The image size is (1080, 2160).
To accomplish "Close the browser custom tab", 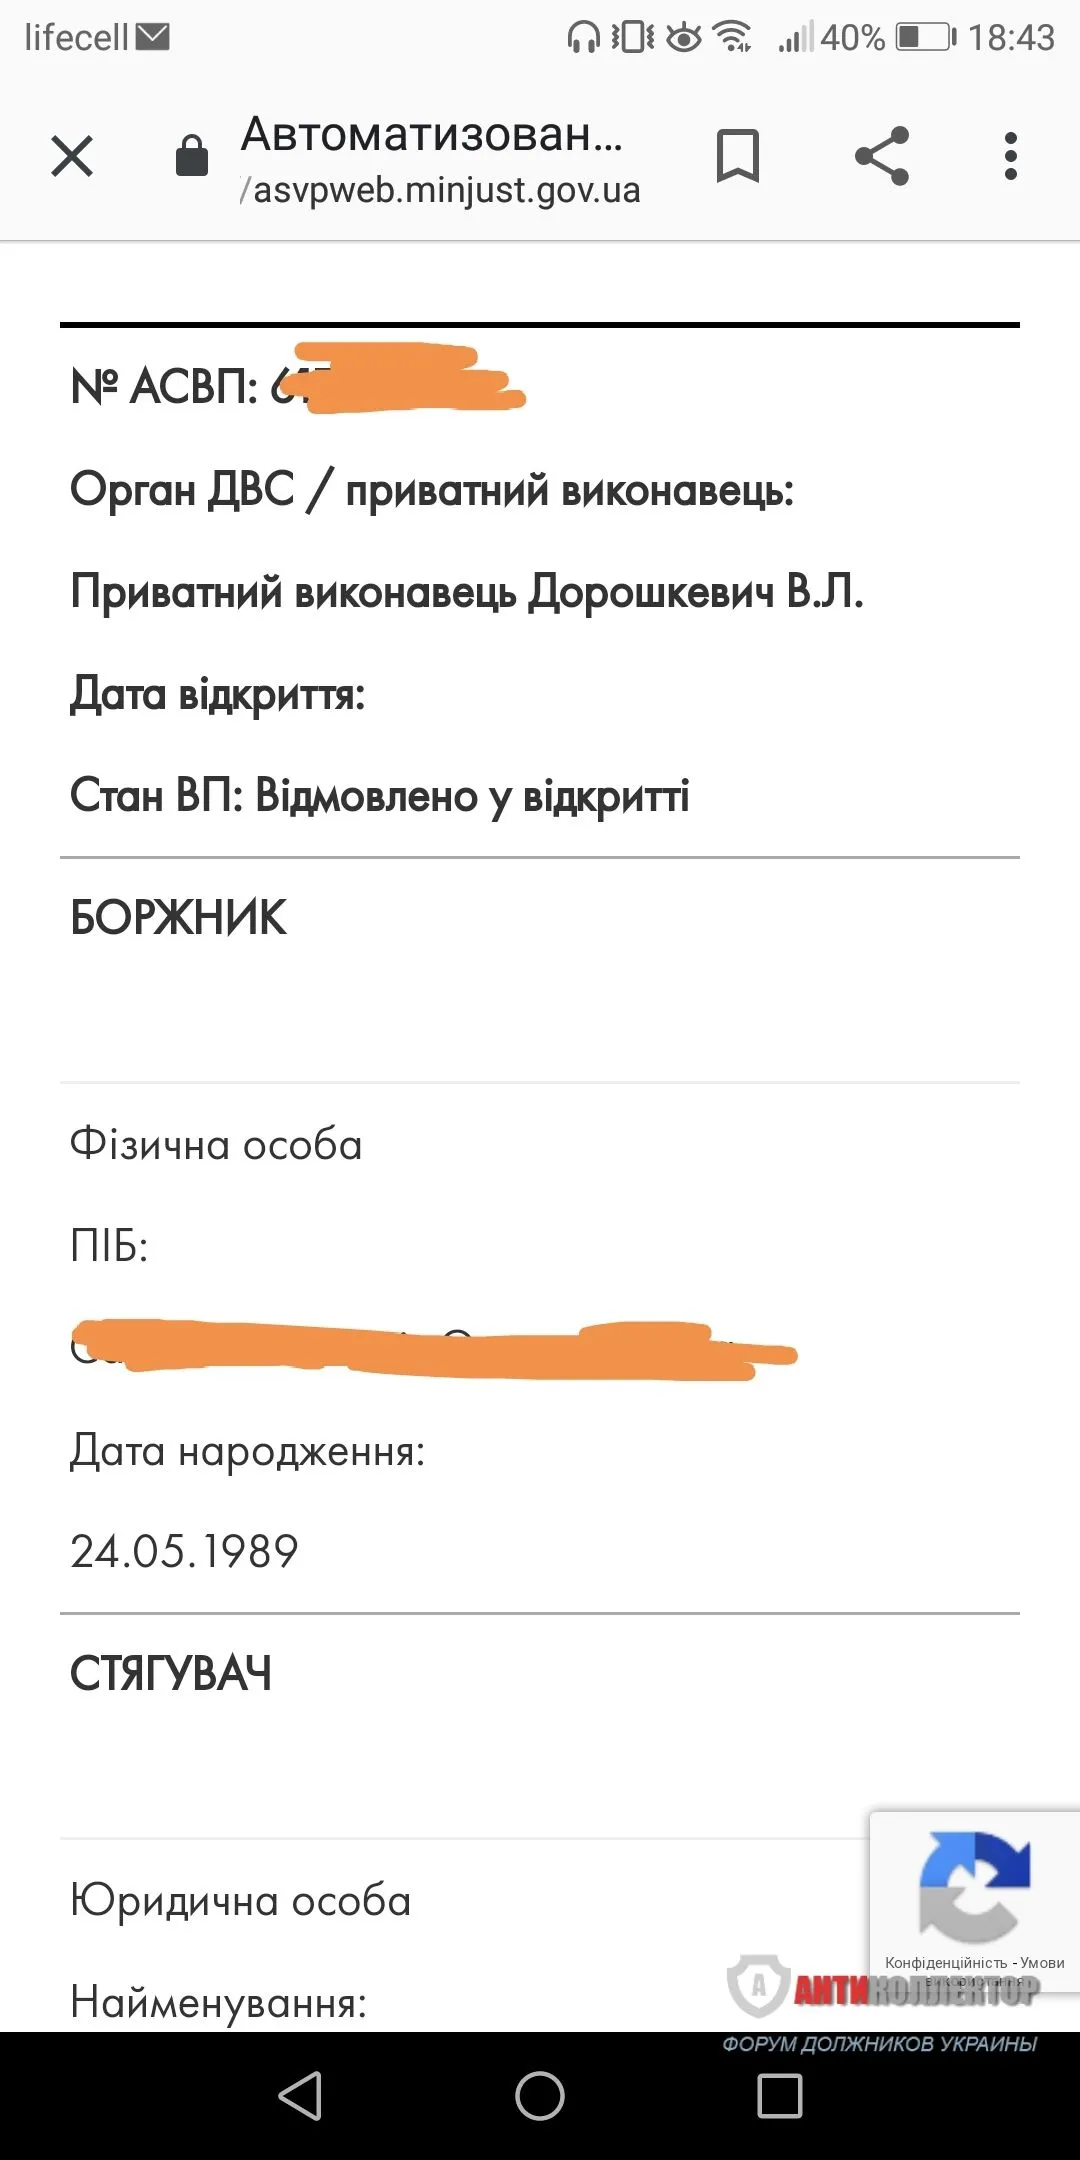I will coord(72,156).
